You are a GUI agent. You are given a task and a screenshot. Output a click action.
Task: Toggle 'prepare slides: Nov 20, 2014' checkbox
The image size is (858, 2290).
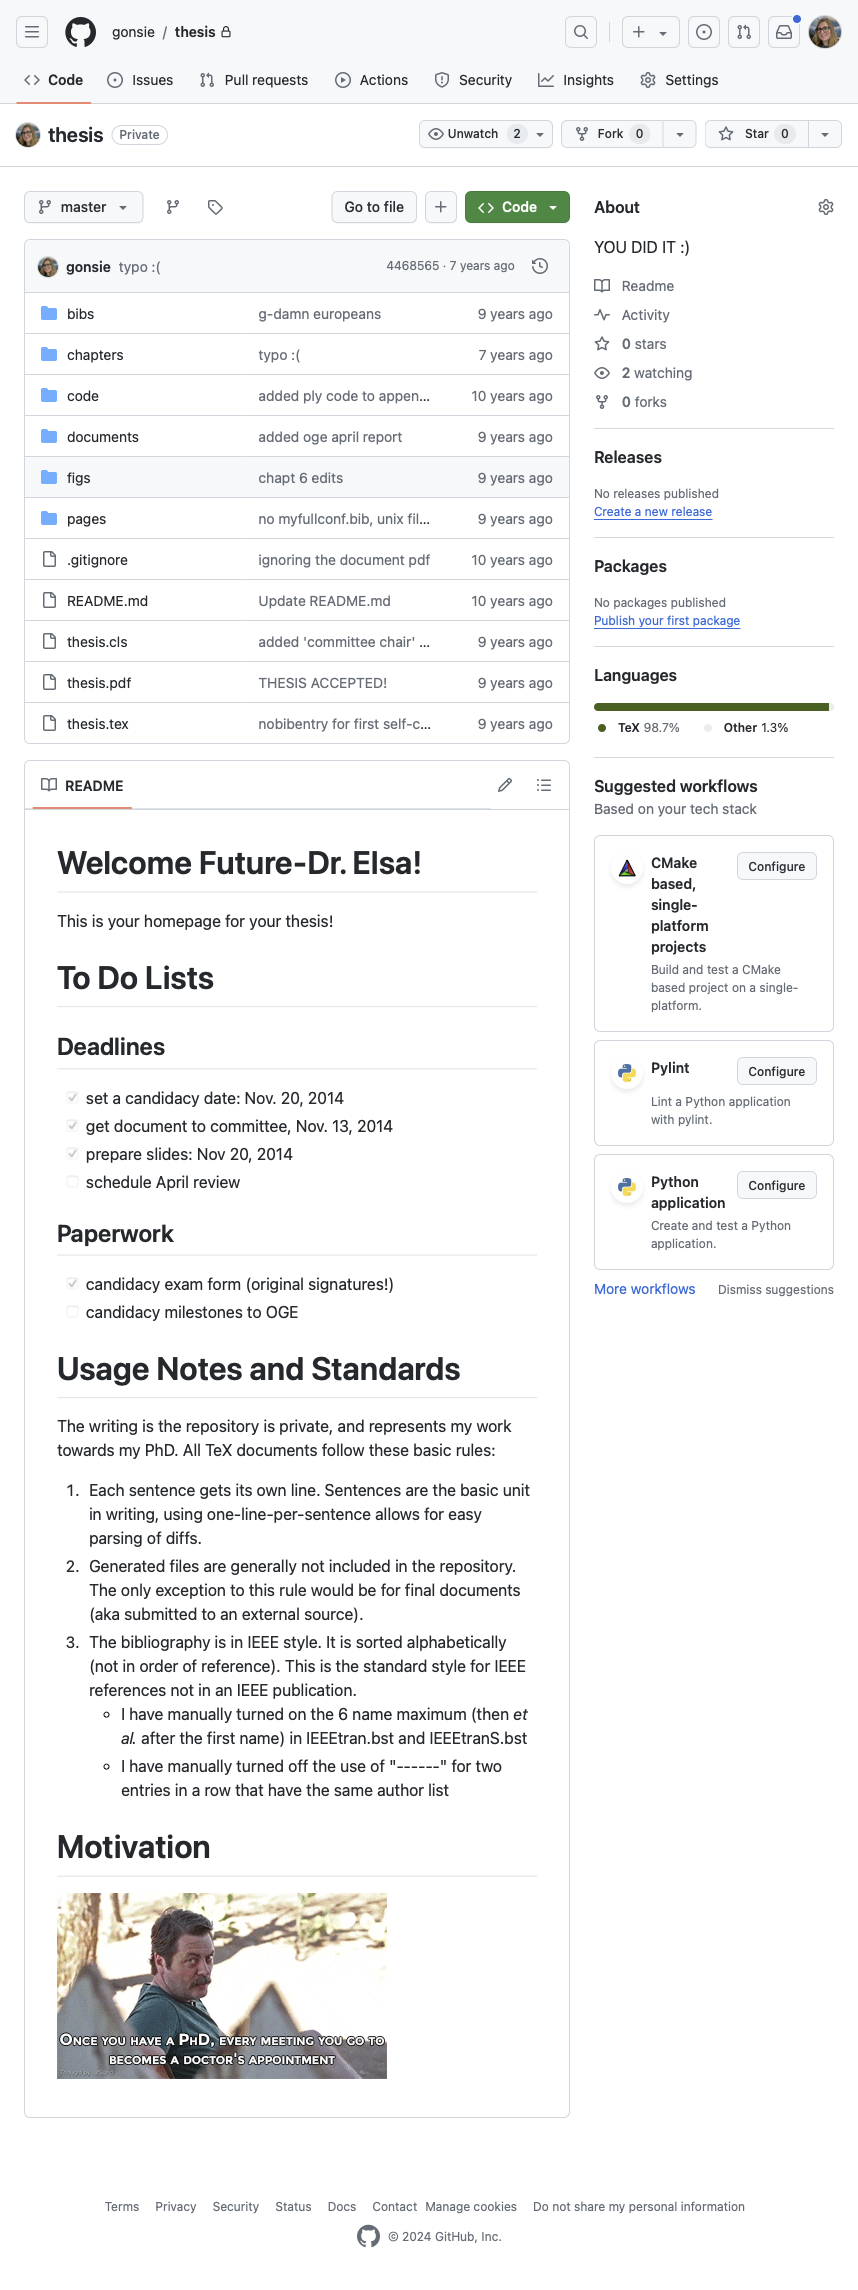pyautogui.click(x=72, y=1154)
